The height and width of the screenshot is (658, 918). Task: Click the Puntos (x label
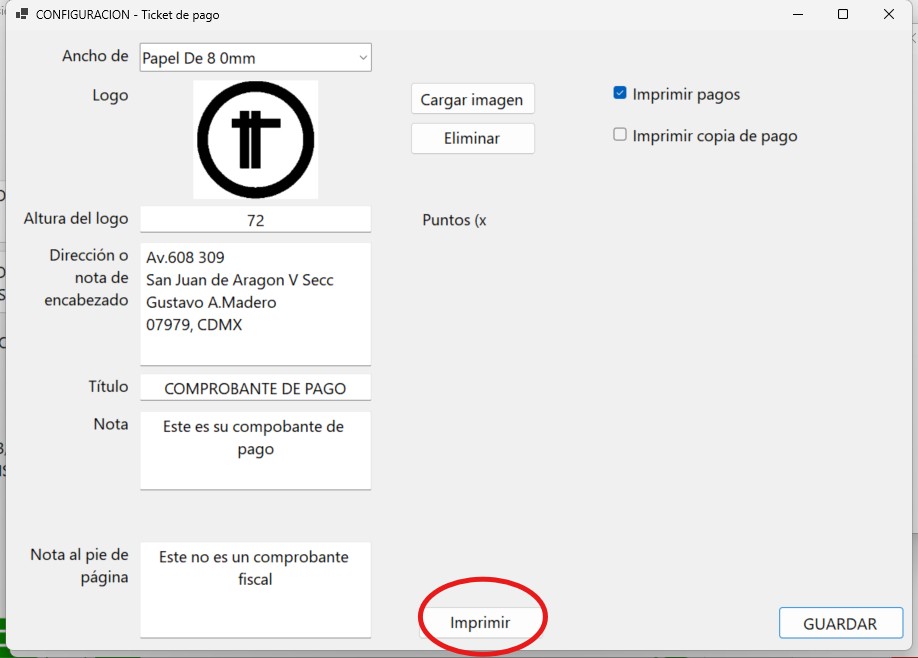coord(454,220)
